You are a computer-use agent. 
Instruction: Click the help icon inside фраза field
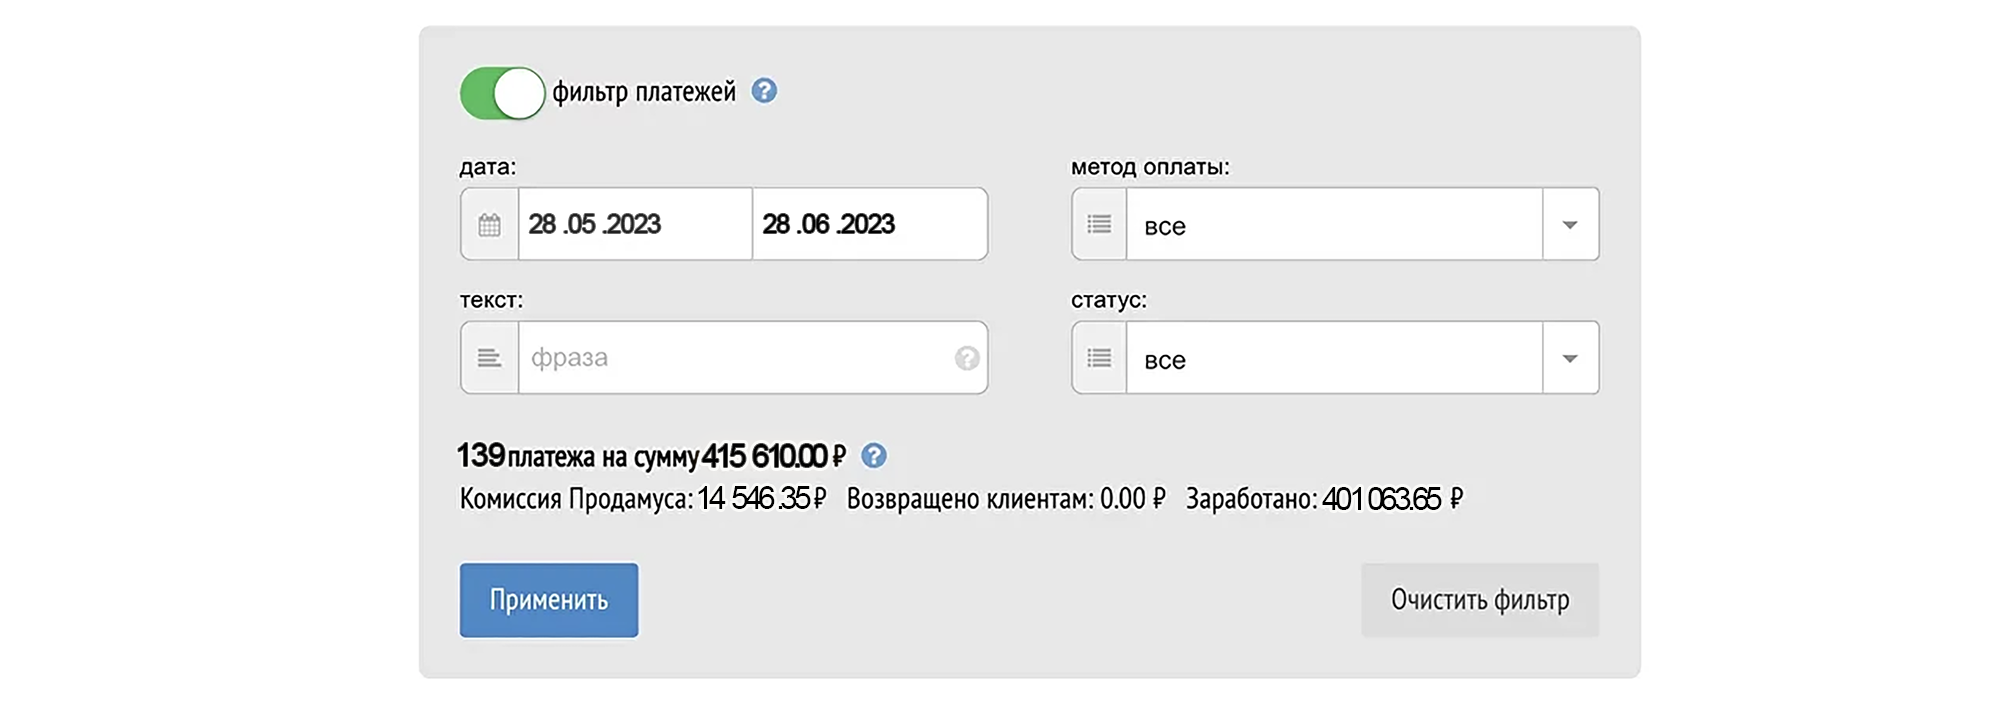[x=967, y=358]
